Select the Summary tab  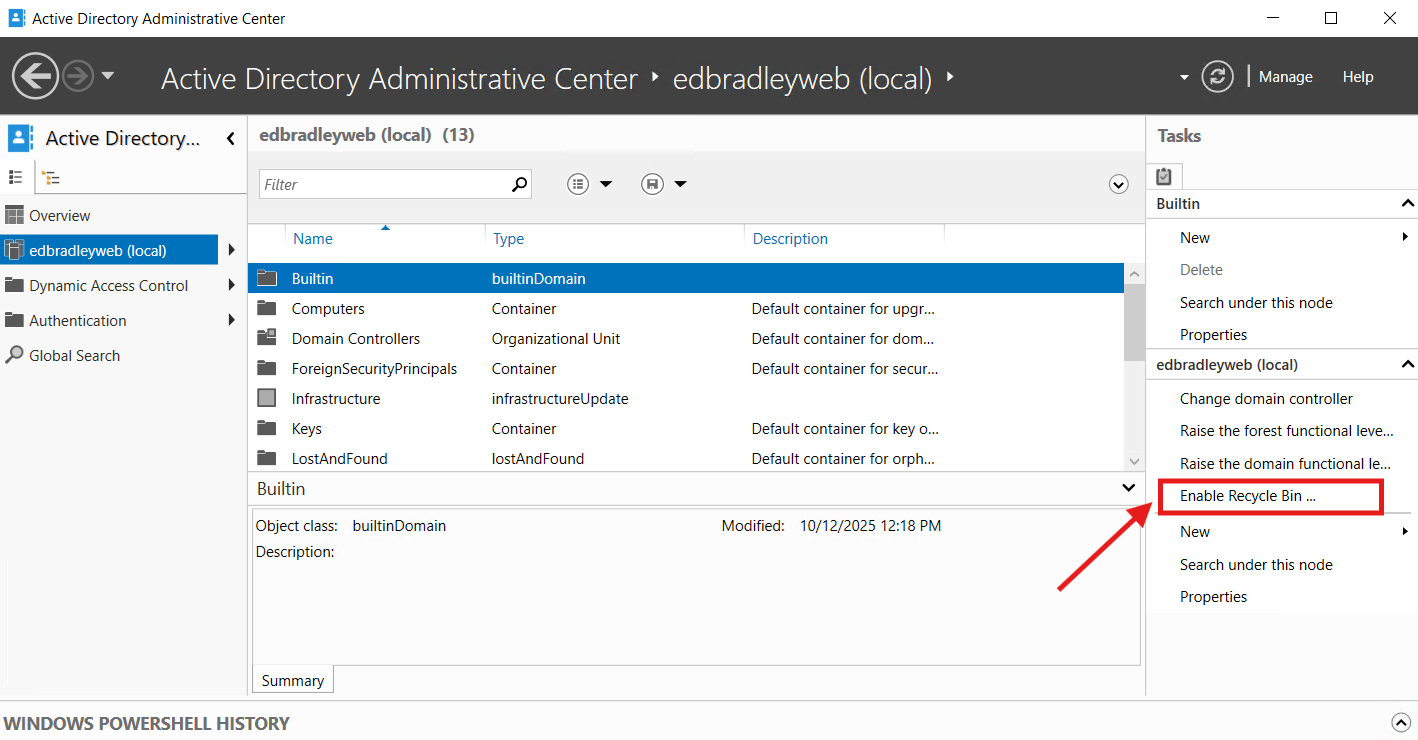click(x=292, y=679)
